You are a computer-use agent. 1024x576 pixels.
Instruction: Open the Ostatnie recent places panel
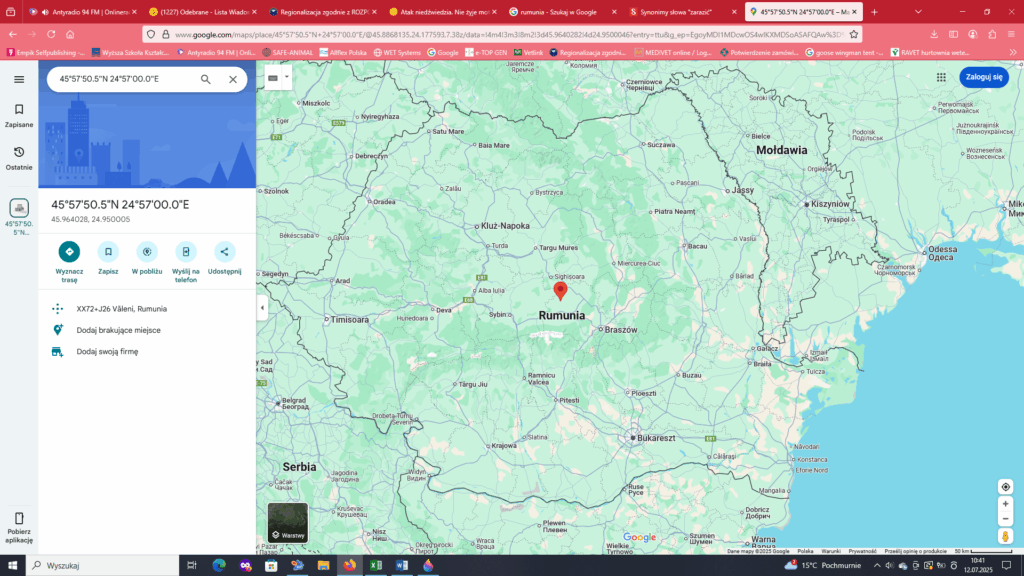19,158
